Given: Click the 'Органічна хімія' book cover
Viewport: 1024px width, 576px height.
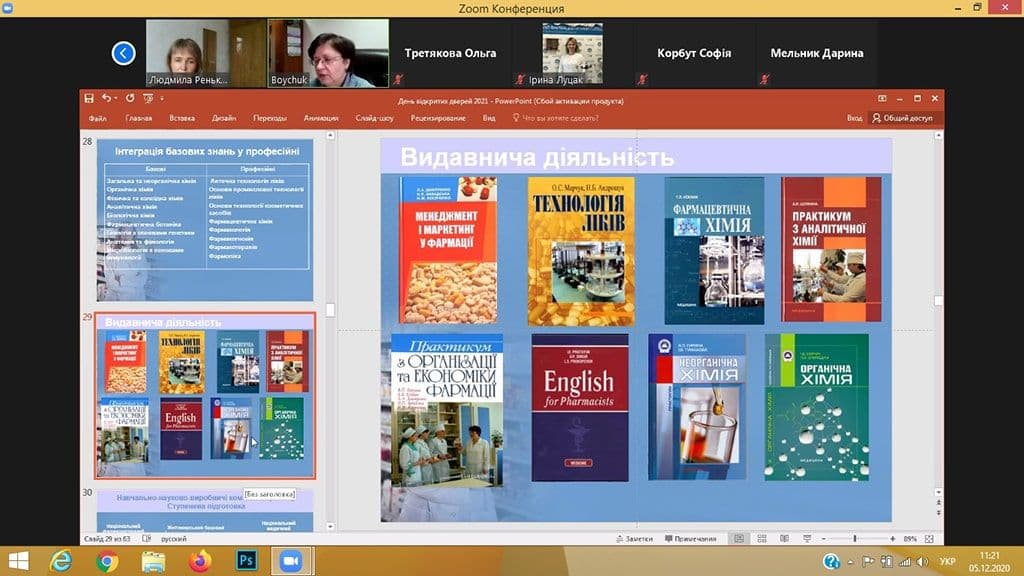Looking at the screenshot, I should (x=816, y=408).
